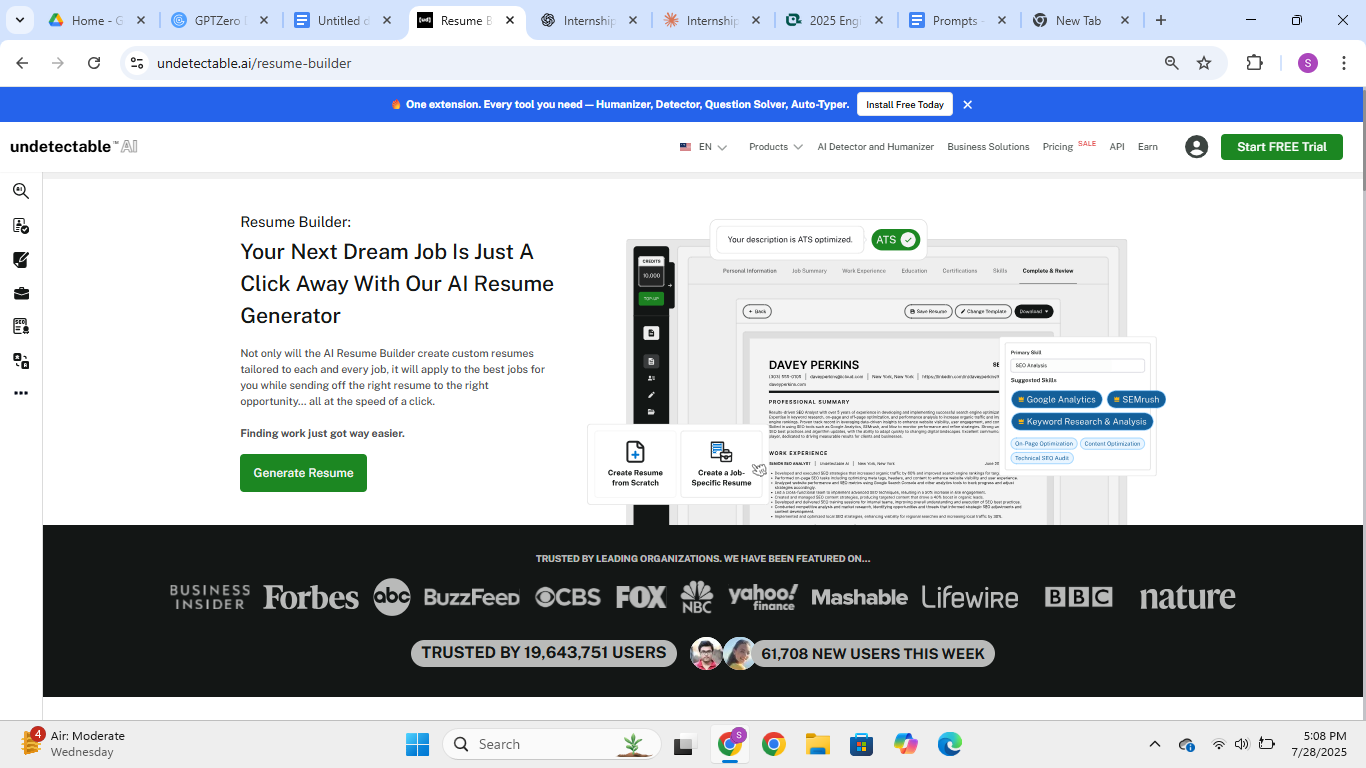Click the 'Resume Builder:' heading text
This screenshot has height=768, width=1366.
pos(296,222)
